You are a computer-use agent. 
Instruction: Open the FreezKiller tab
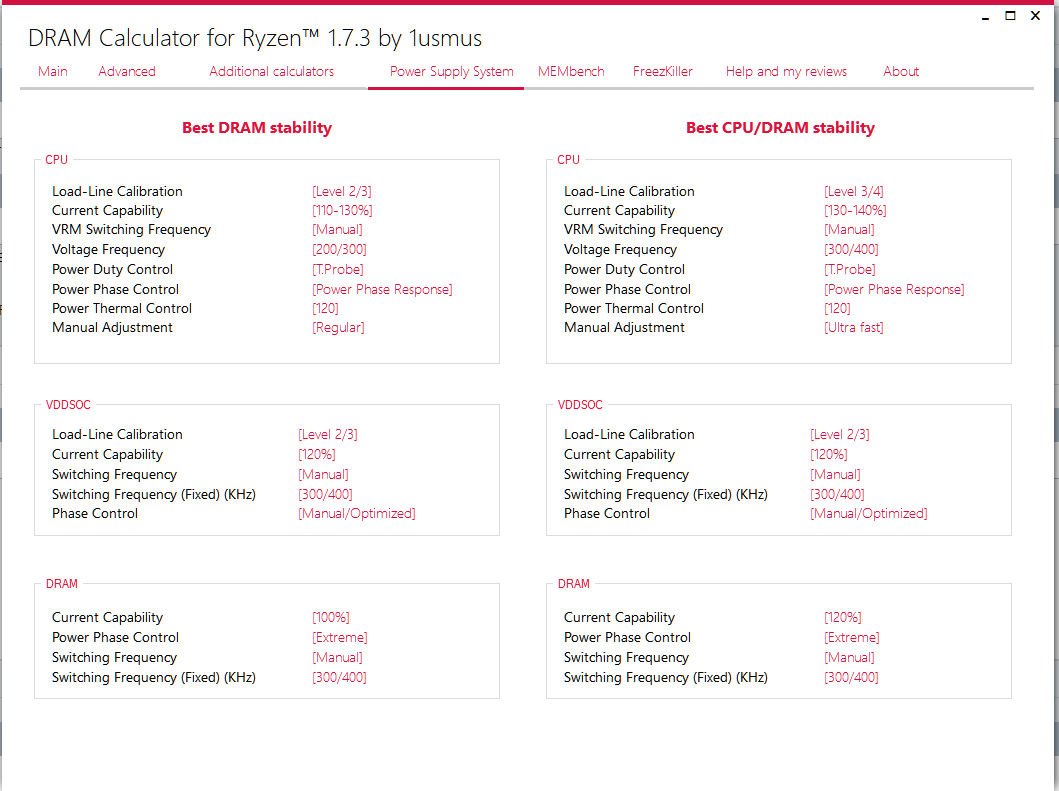click(663, 72)
